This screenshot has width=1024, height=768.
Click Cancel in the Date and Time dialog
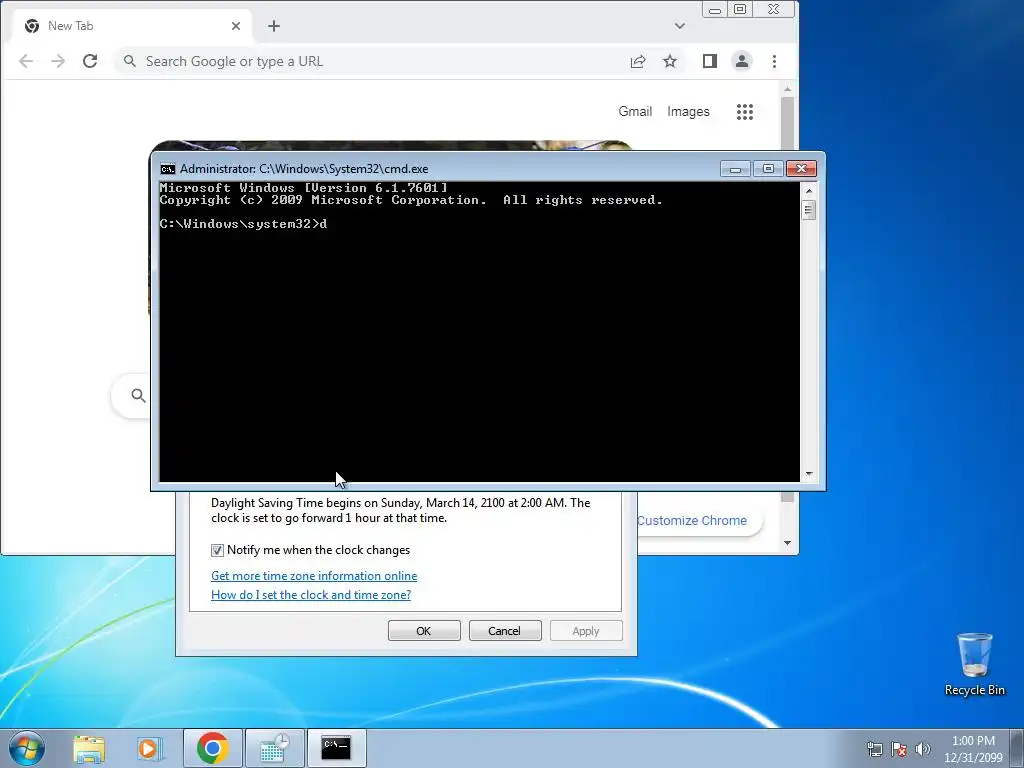coord(505,631)
